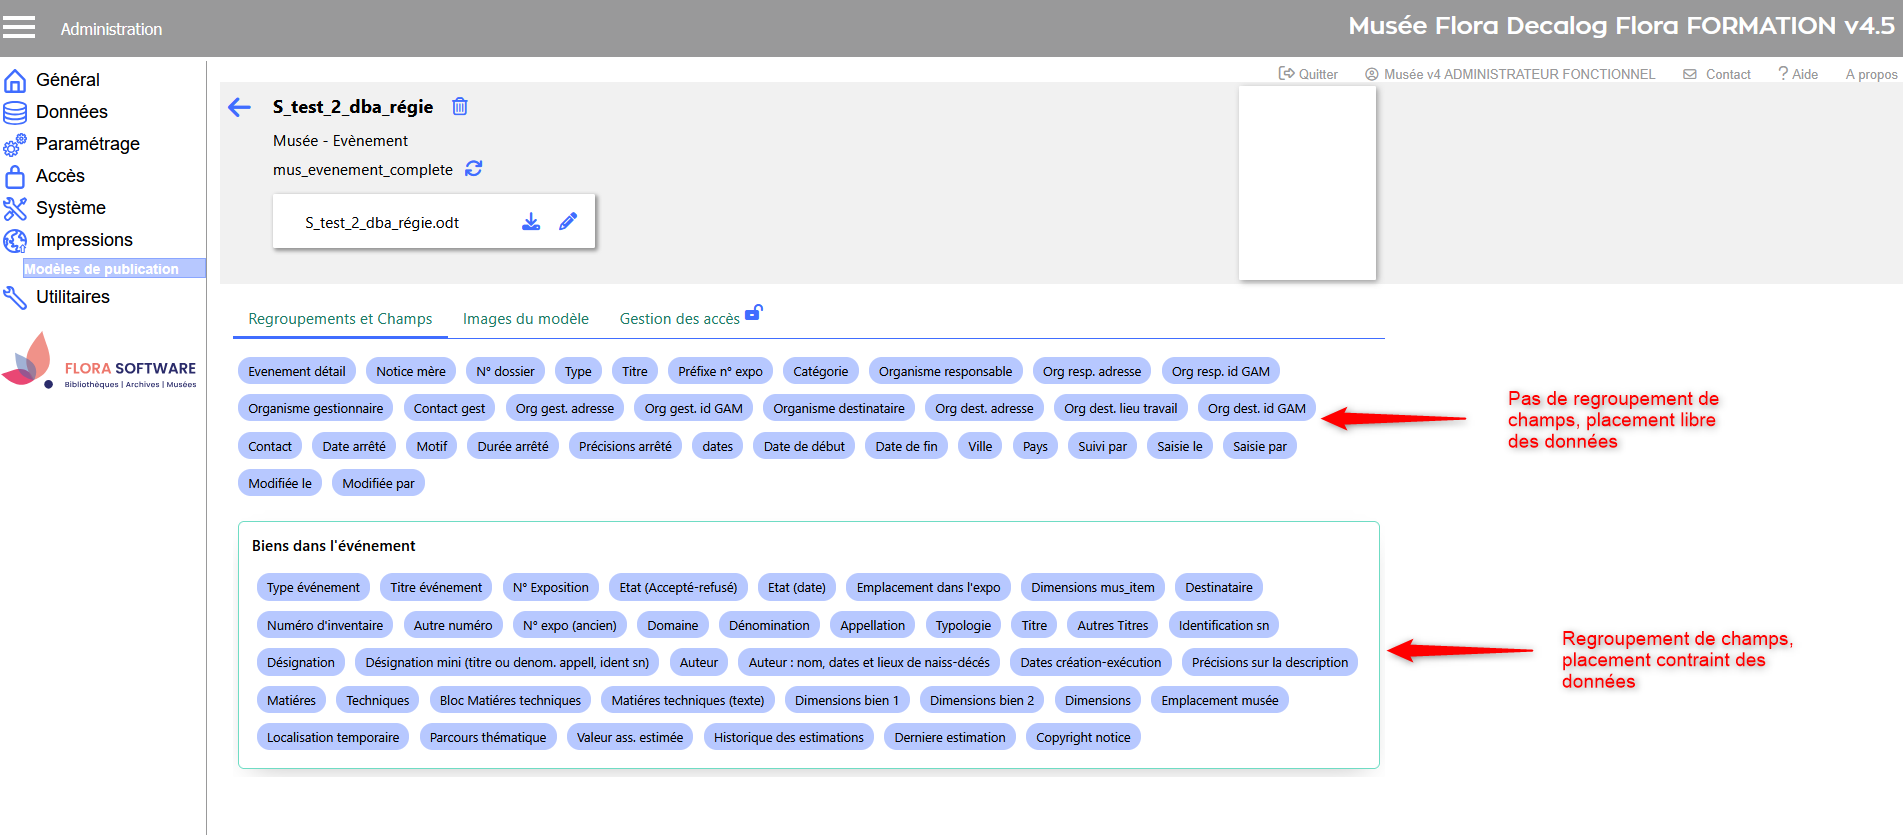Viewport: 1903px width, 835px height.
Task: Open the Données database icon
Action: [x=15, y=112]
